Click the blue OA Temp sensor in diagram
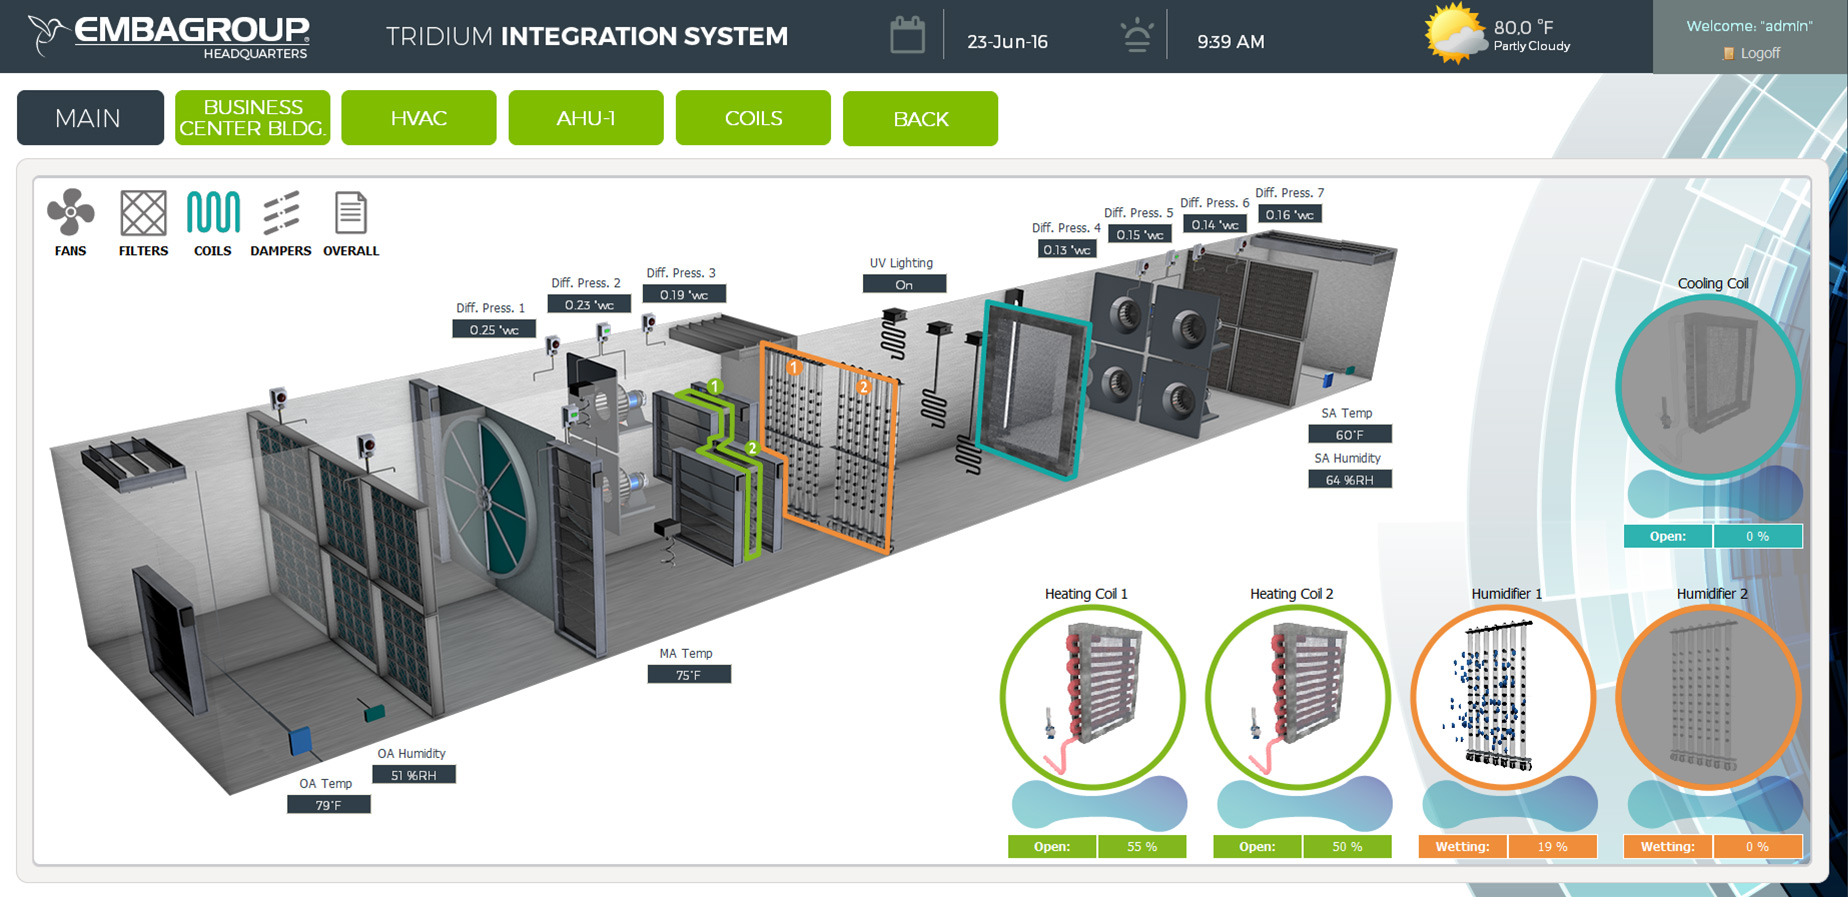Screen dimensions: 1848x897 300,741
